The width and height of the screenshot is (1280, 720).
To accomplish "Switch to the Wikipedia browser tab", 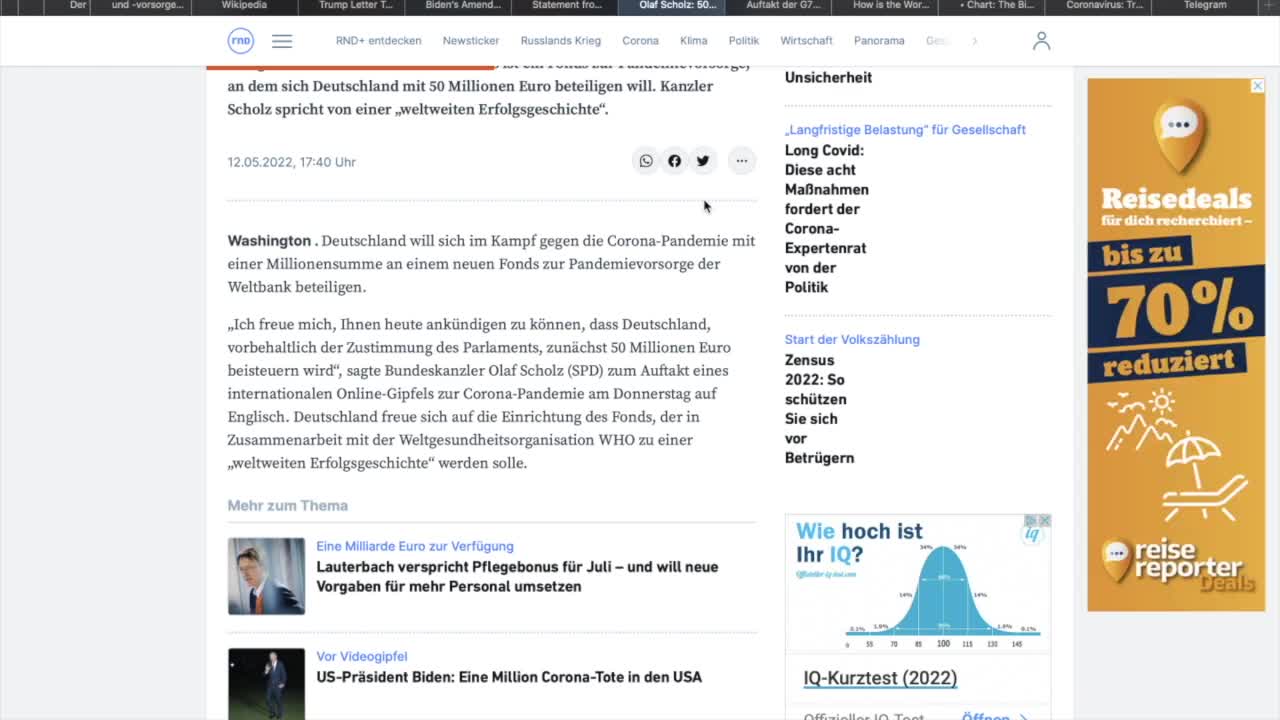I will pyautogui.click(x=244, y=5).
